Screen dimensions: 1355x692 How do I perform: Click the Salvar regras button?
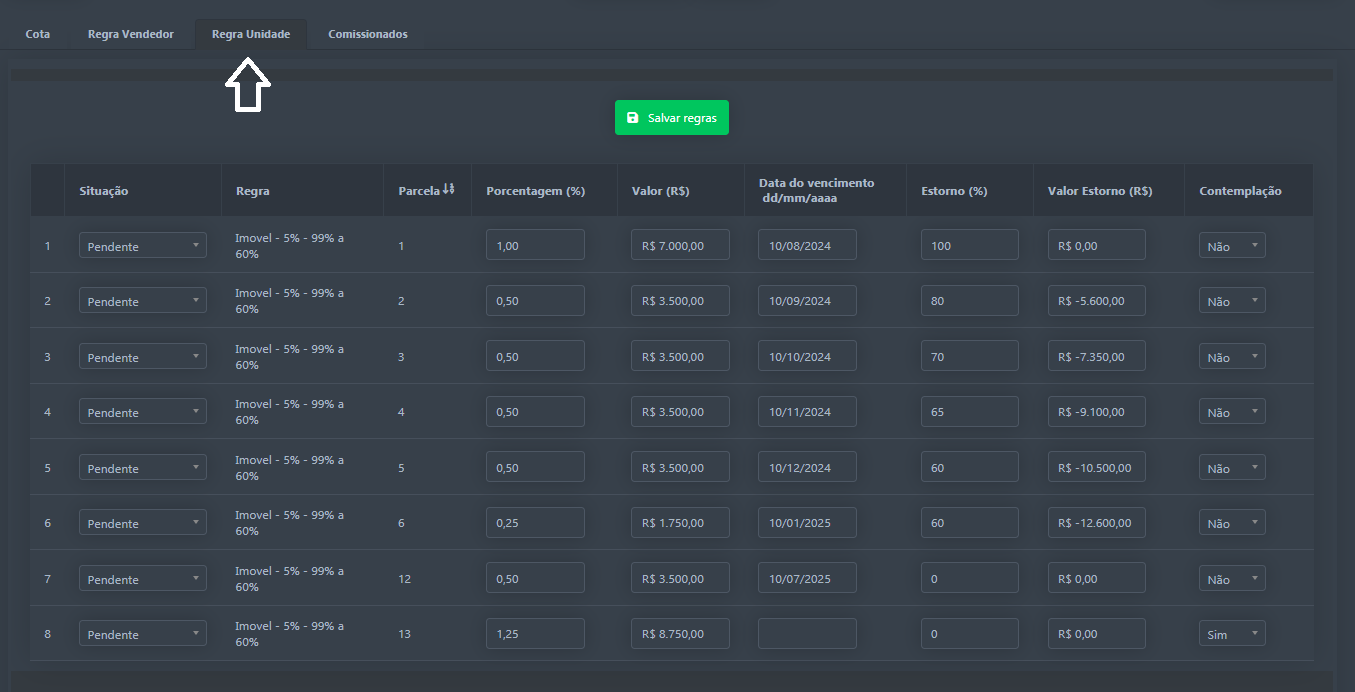(671, 117)
